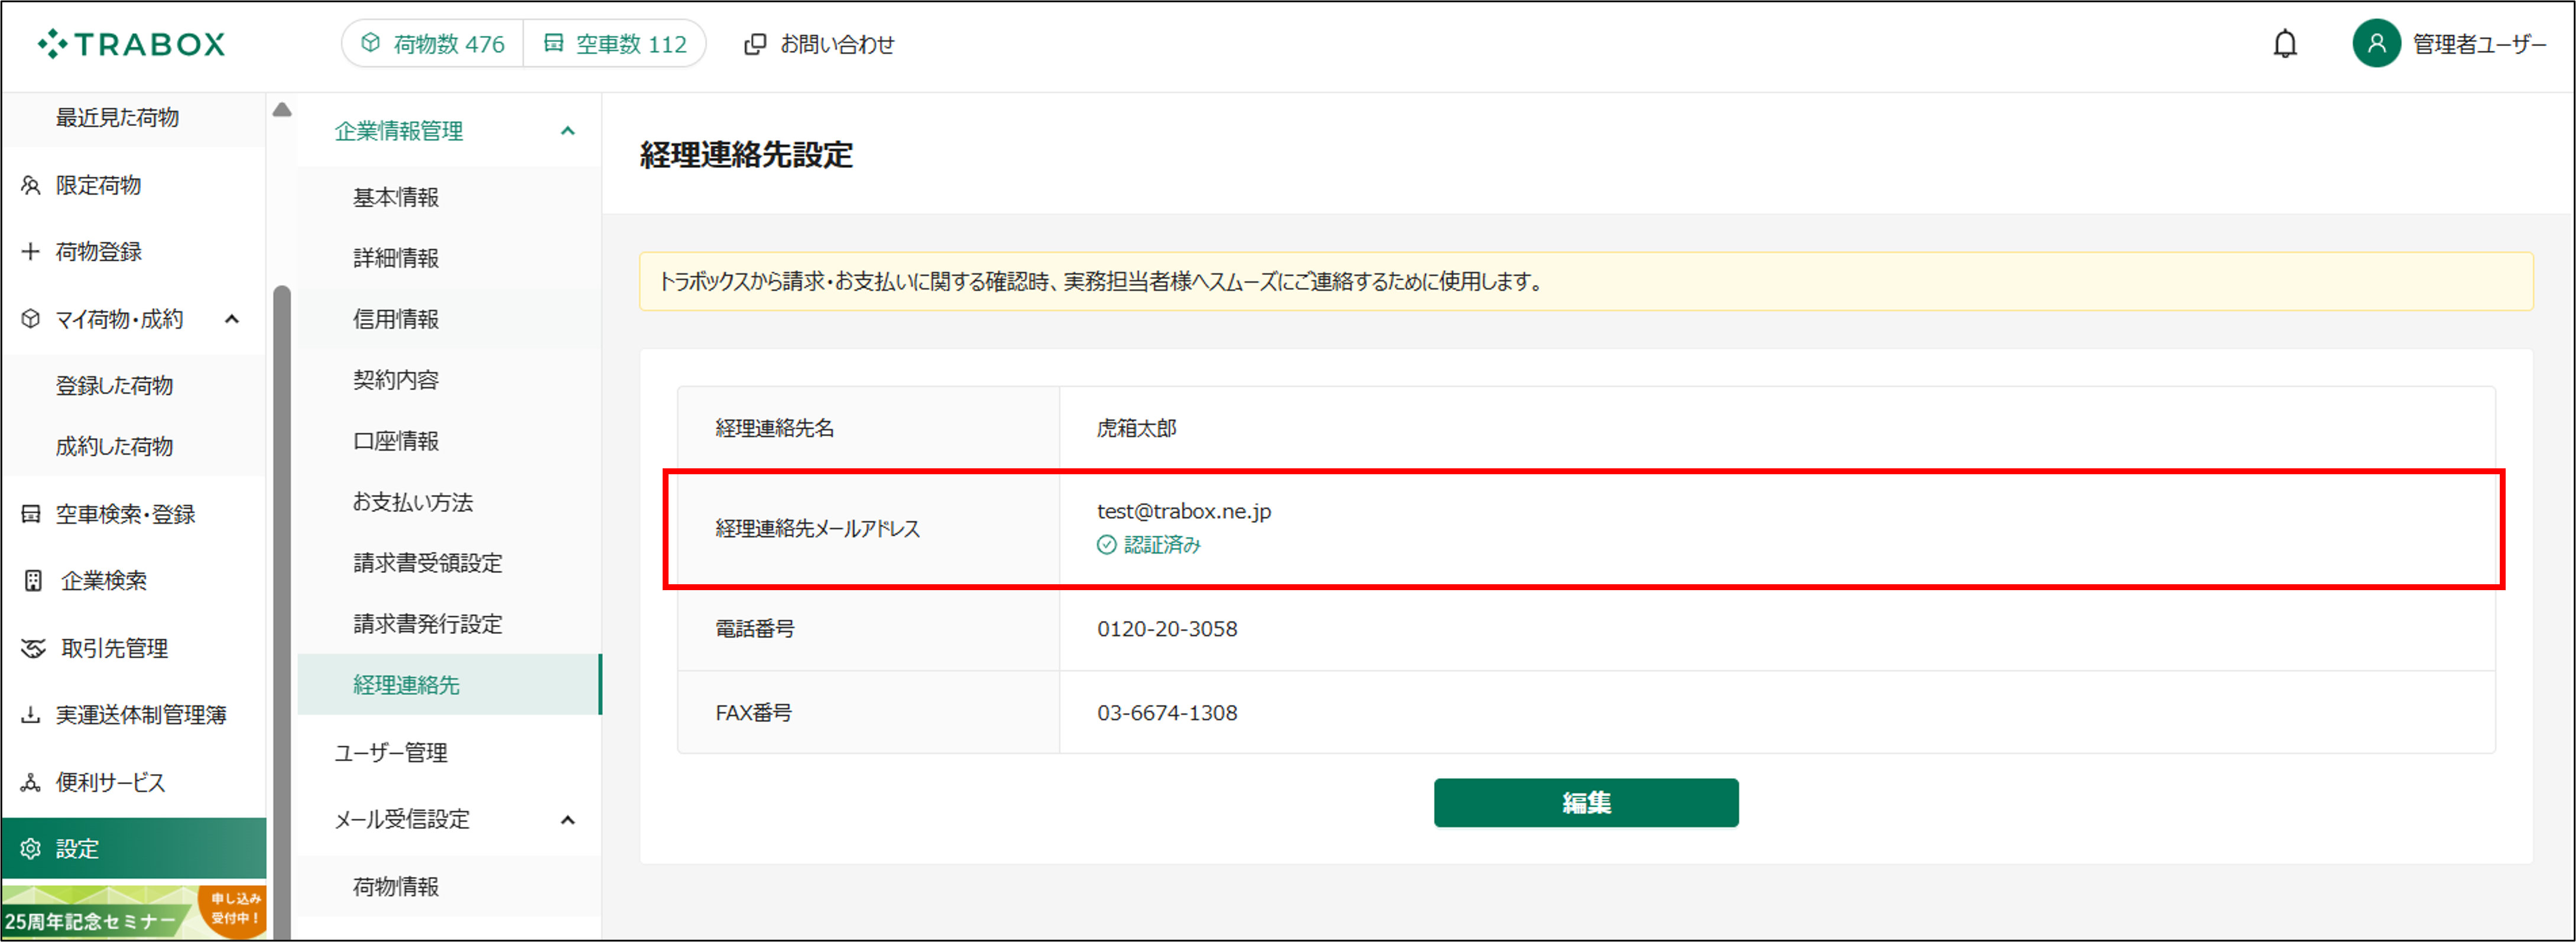Open お支払い方法 in settings menu
Image resolution: width=2576 pixels, height=942 pixels.
pos(449,502)
